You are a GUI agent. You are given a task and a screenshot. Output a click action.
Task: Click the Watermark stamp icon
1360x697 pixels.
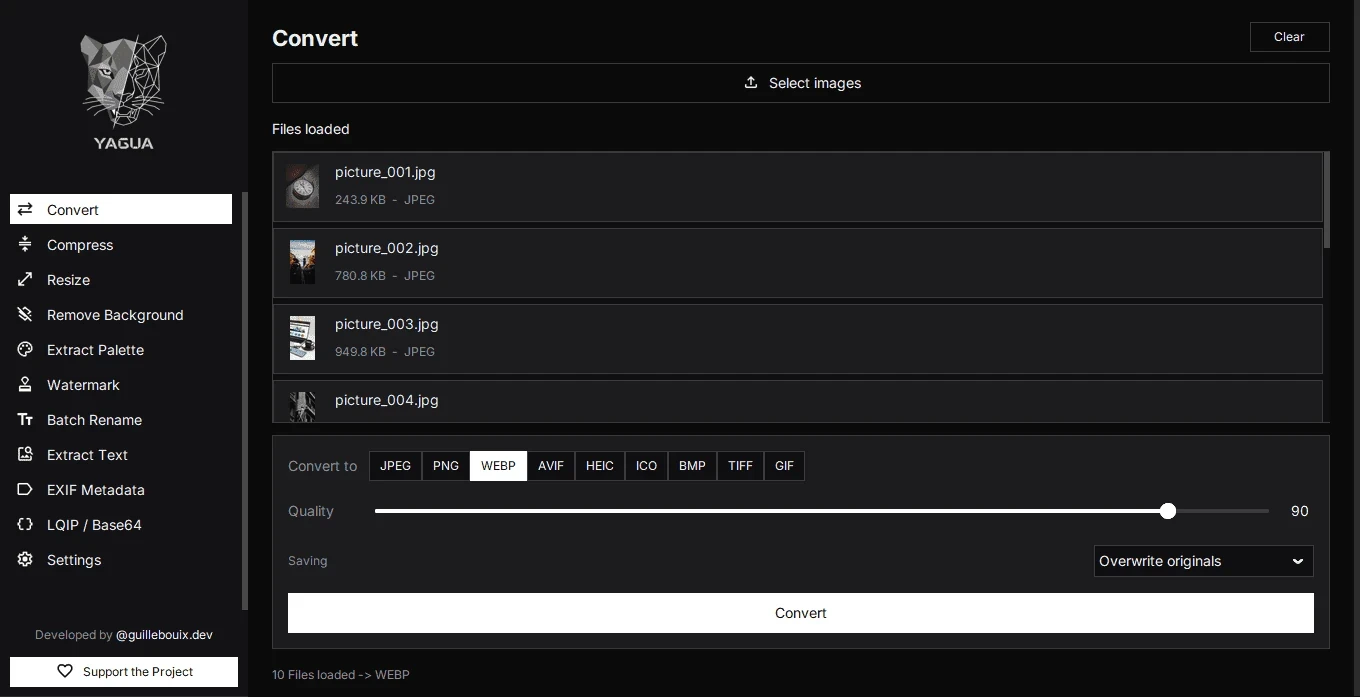26,385
